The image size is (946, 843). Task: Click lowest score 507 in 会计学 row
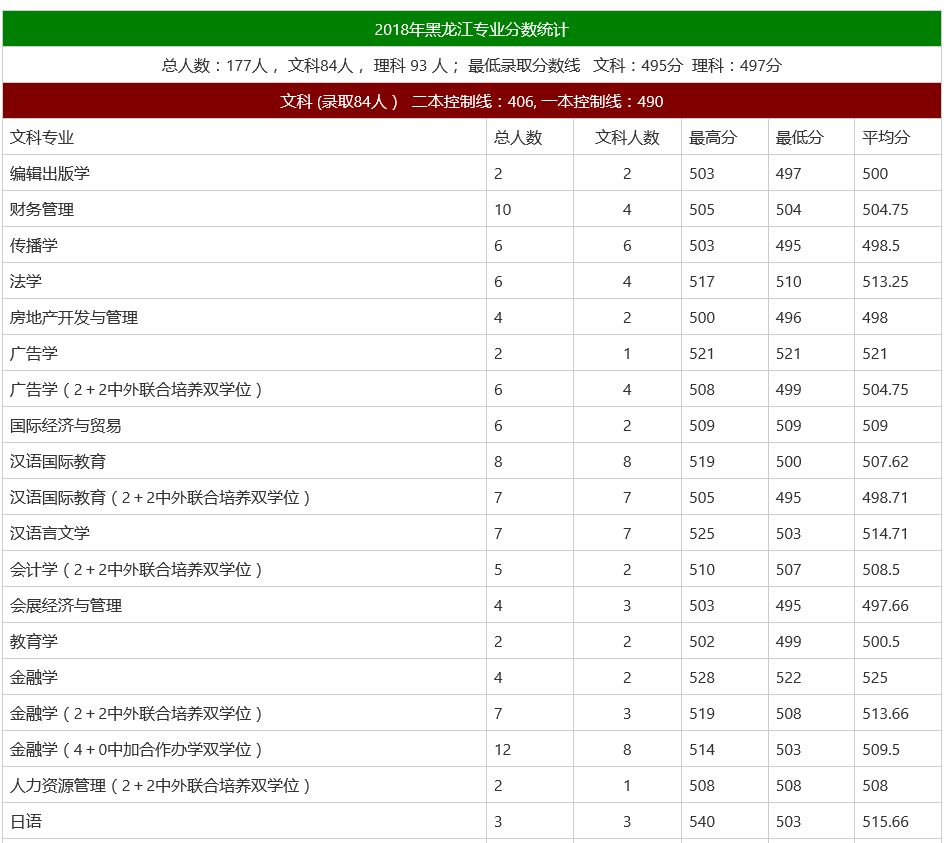[x=789, y=570]
